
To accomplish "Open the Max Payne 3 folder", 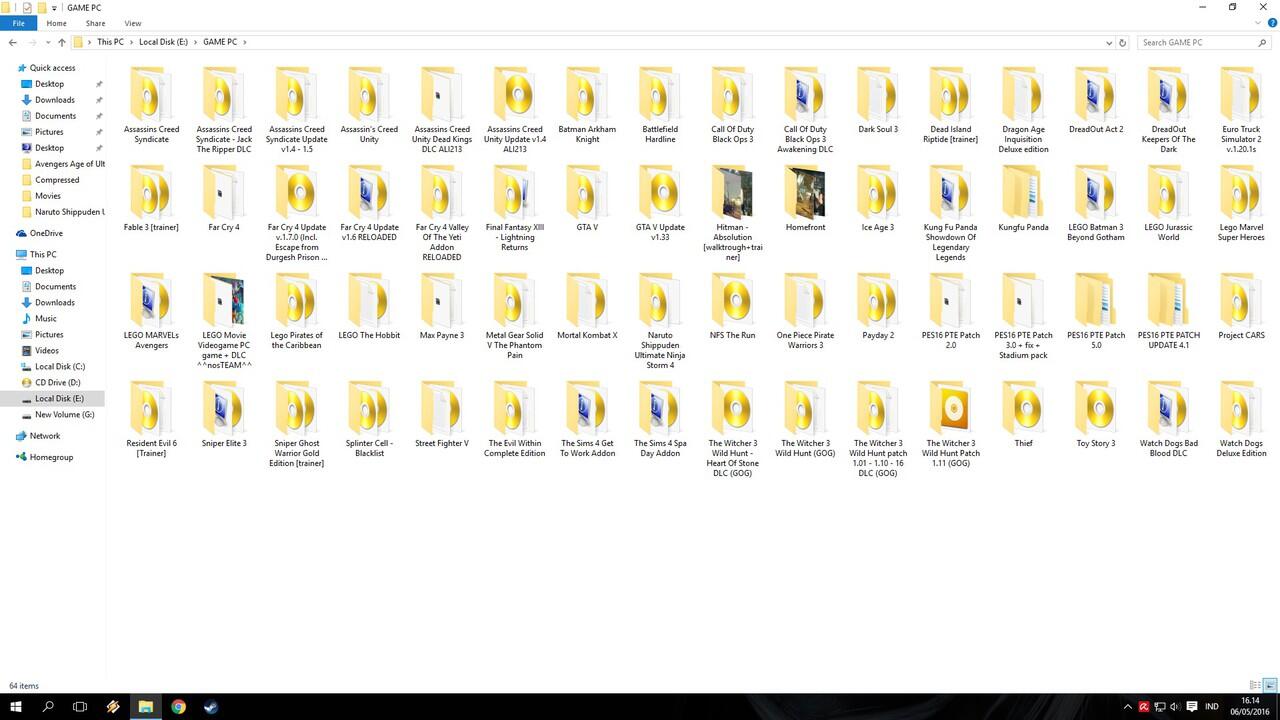I will [x=442, y=306].
